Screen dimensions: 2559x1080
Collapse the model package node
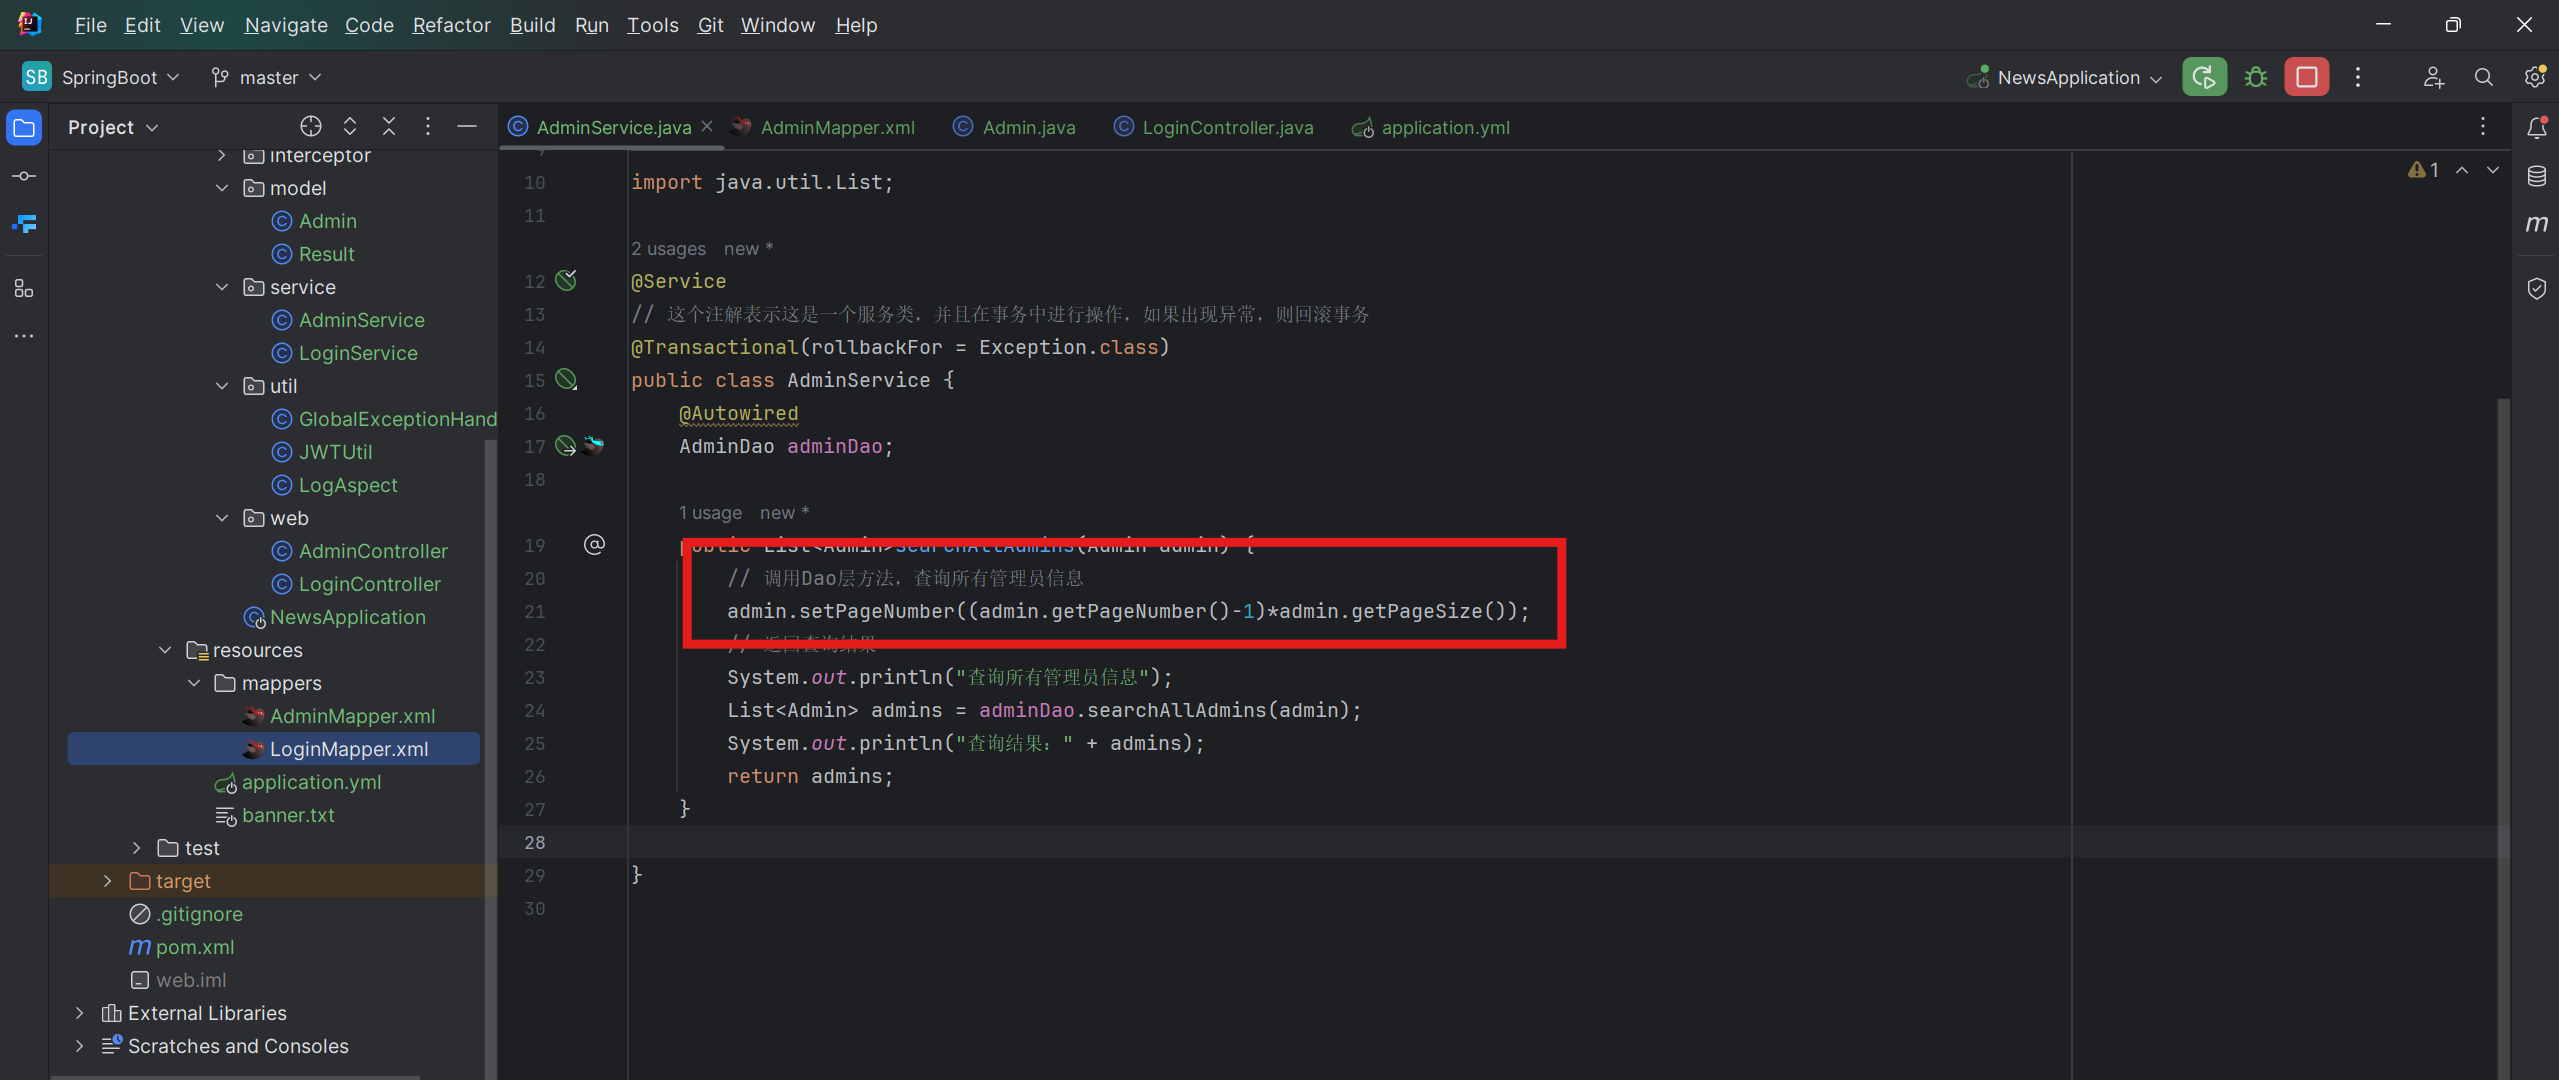click(222, 188)
